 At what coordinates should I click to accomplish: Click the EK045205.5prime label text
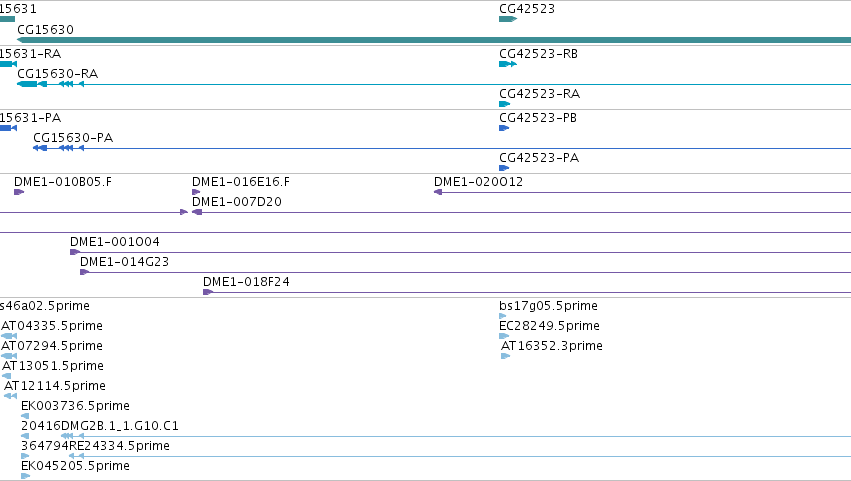pyautogui.click(x=75, y=466)
